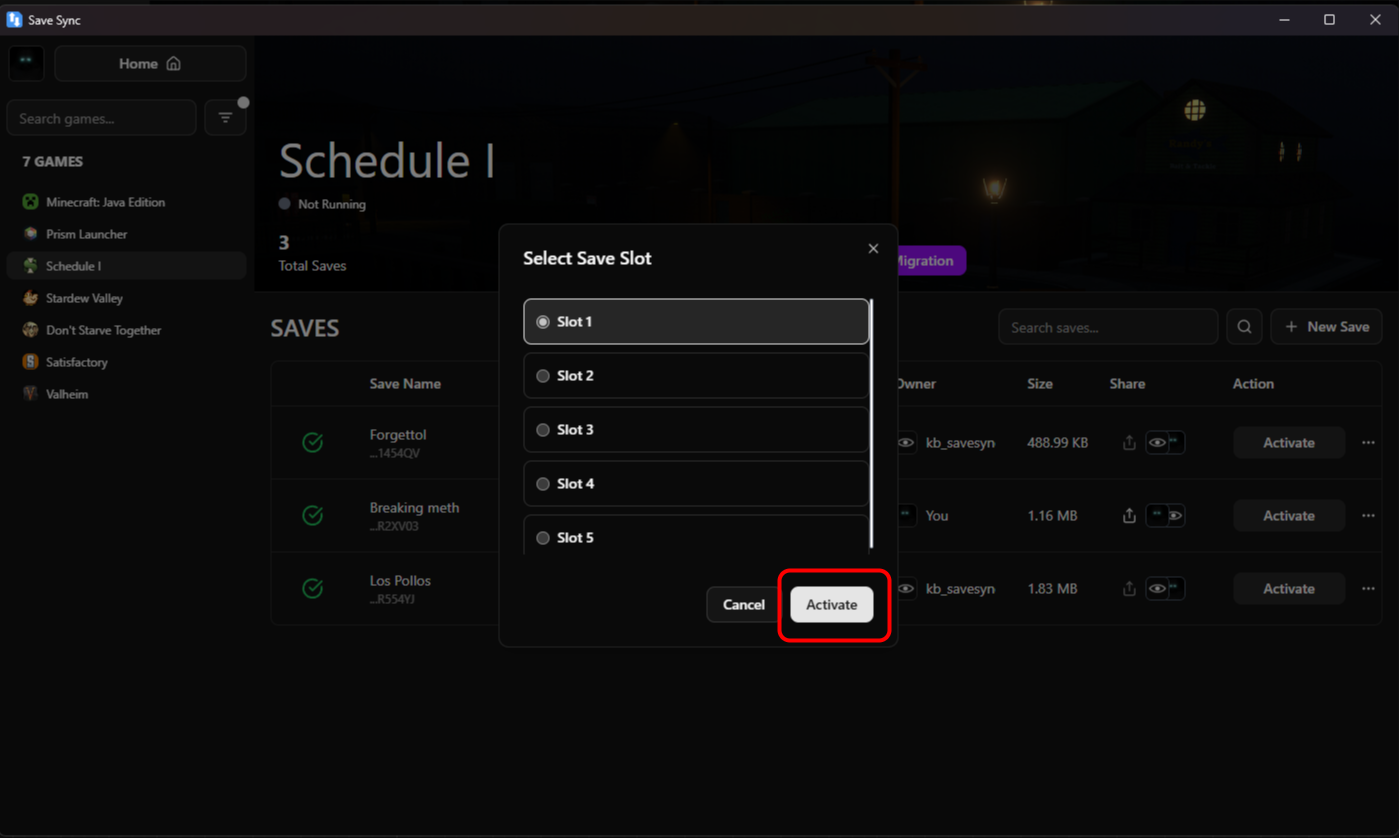Click the share icon in the Los Pollos row

1129,588
